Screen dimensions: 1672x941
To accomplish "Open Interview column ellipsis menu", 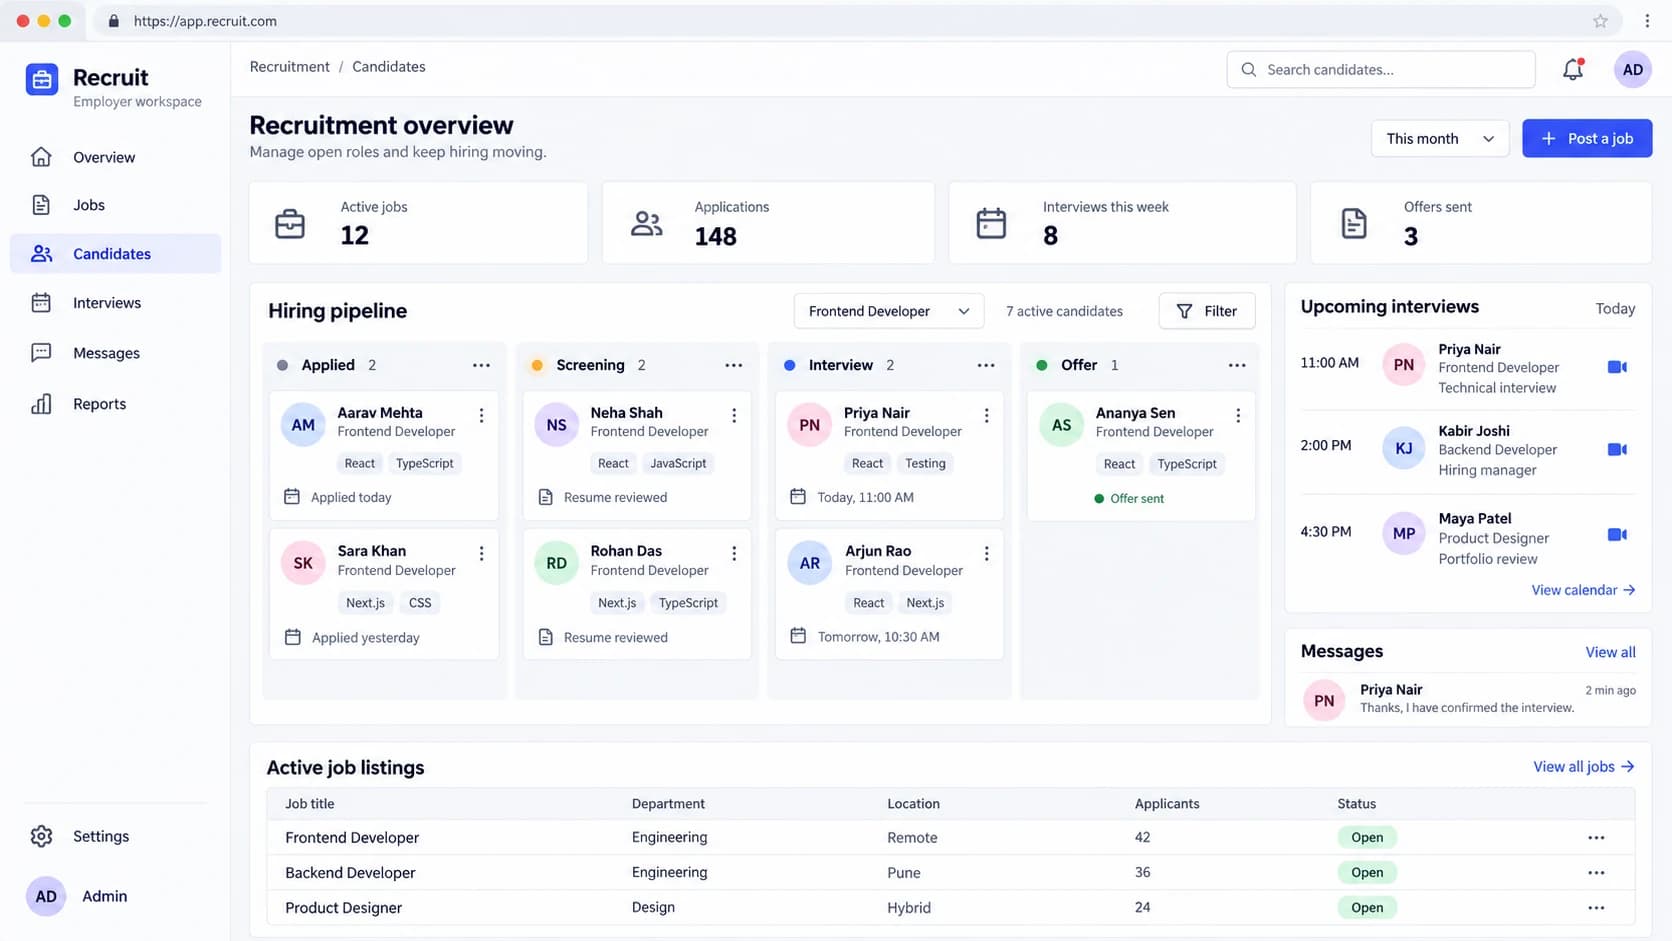I will (x=986, y=365).
